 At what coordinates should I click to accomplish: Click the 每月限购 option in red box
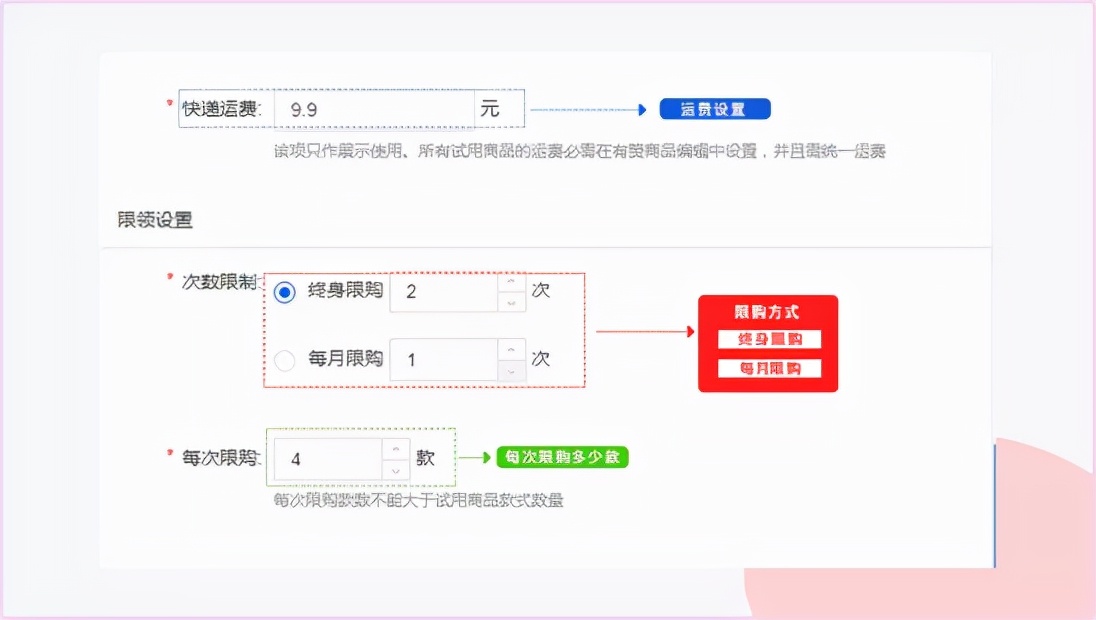(767, 367)
